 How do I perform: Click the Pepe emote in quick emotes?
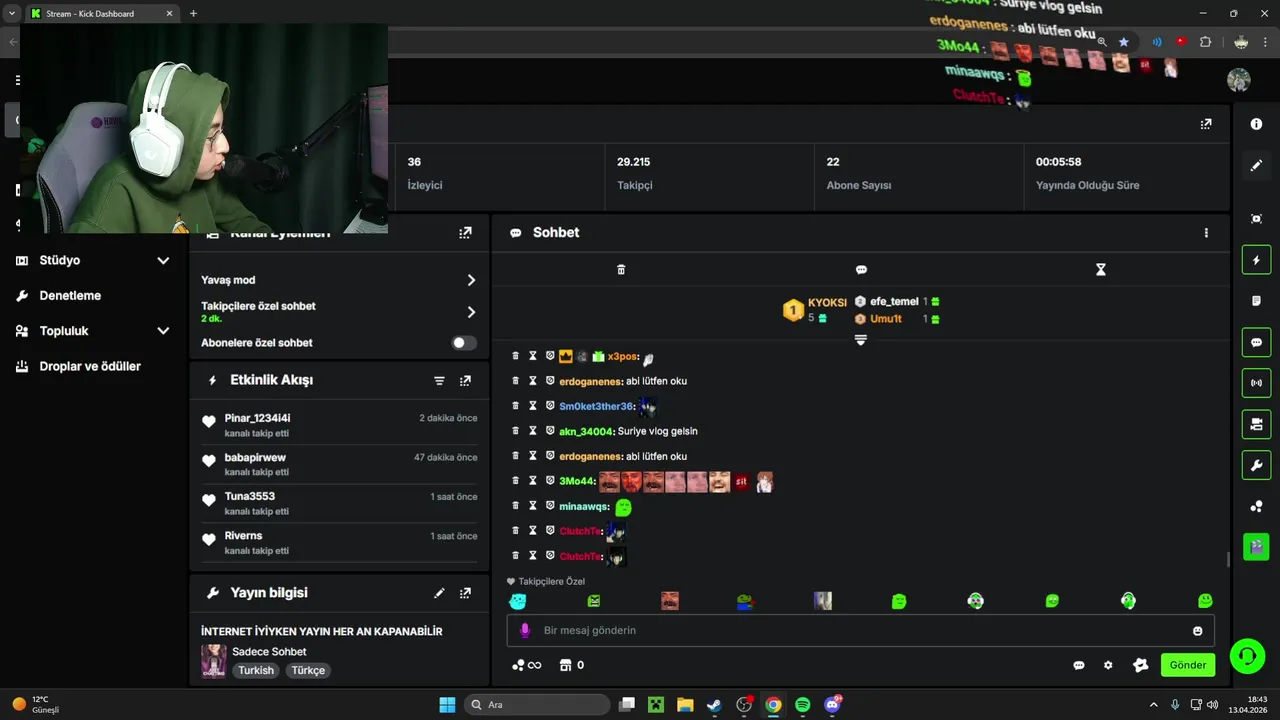click(746, 601)
